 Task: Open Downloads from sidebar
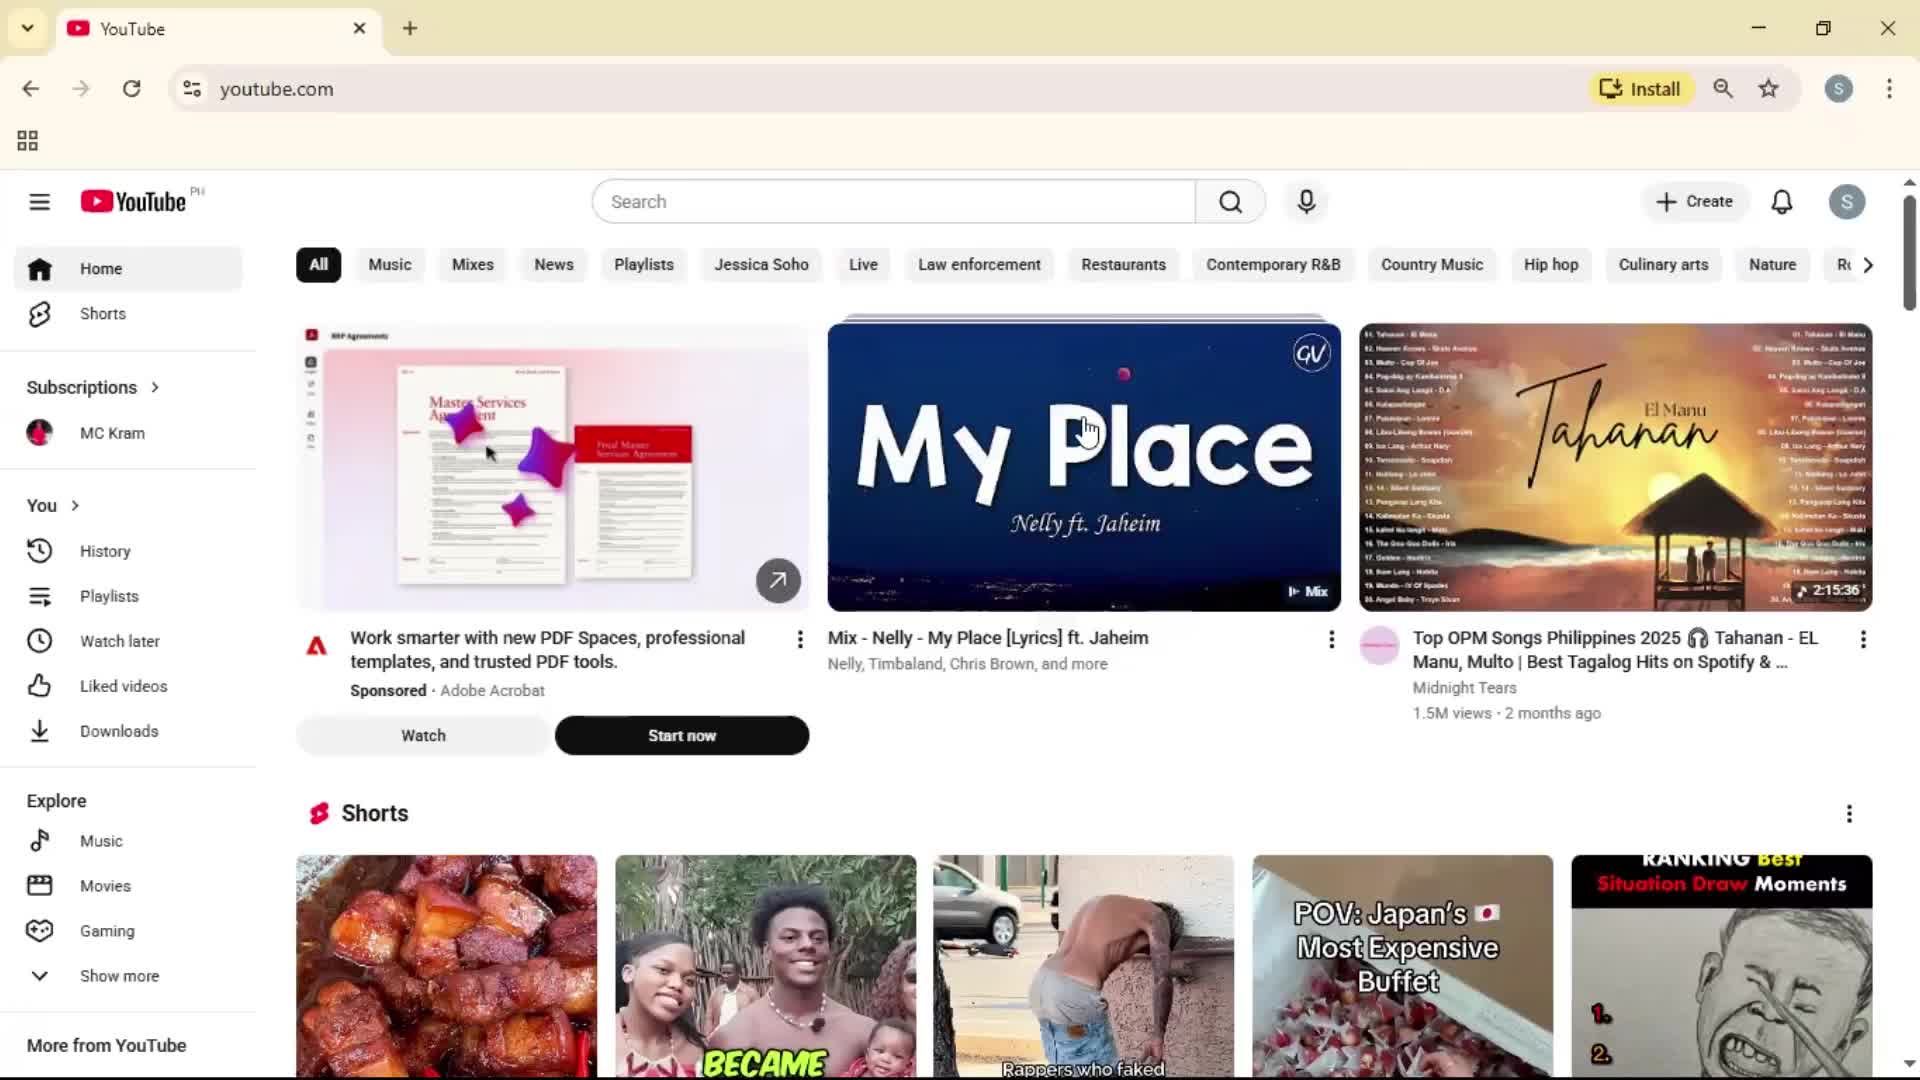click(118, 731)
